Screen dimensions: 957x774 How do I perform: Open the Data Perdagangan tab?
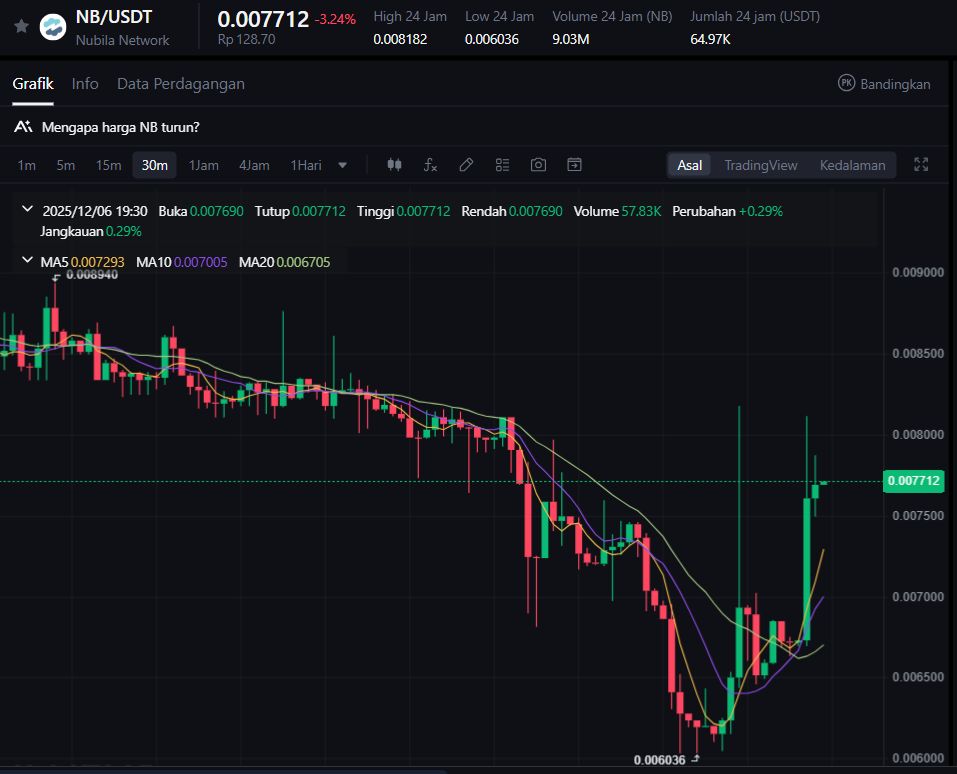point(180,84)
